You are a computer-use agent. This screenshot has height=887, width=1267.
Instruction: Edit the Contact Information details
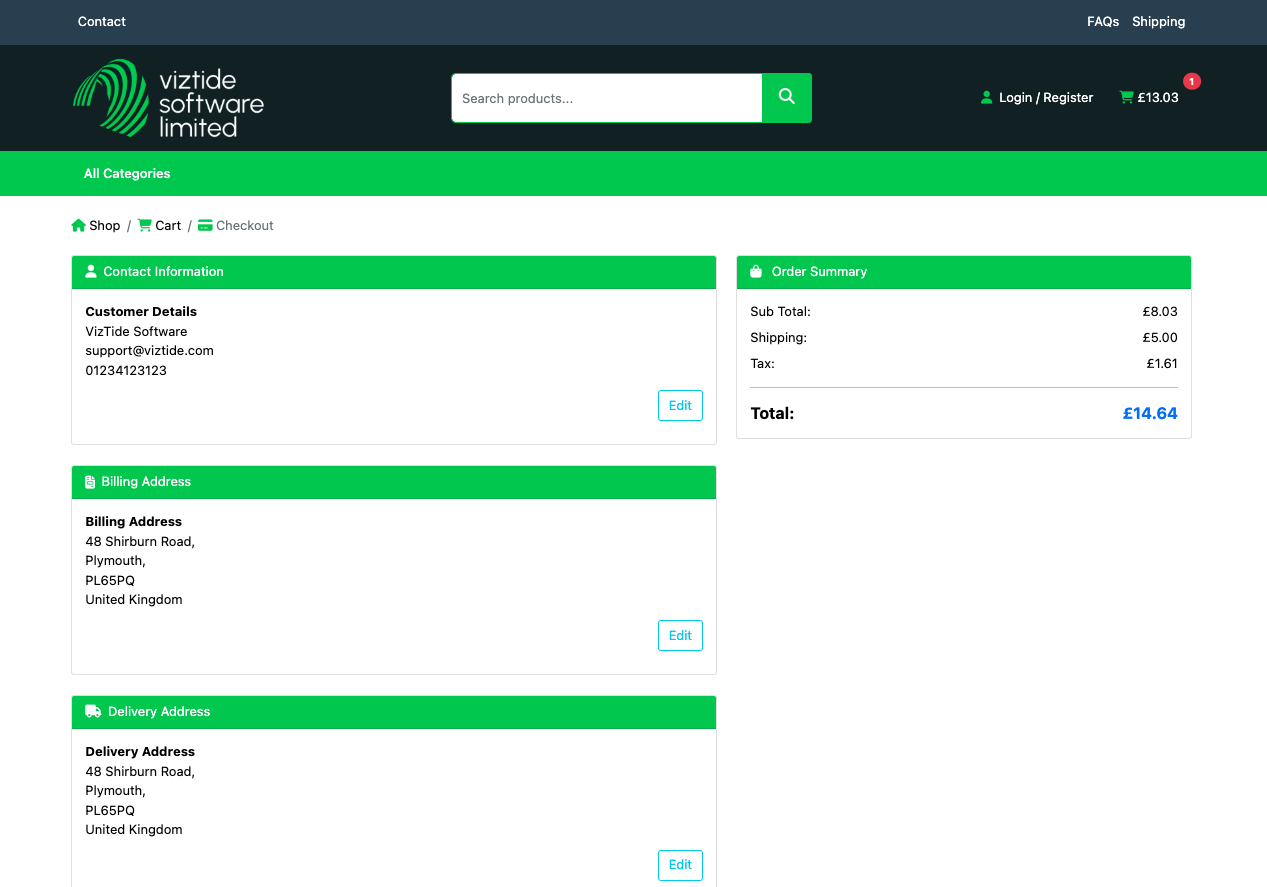(680, 406)
